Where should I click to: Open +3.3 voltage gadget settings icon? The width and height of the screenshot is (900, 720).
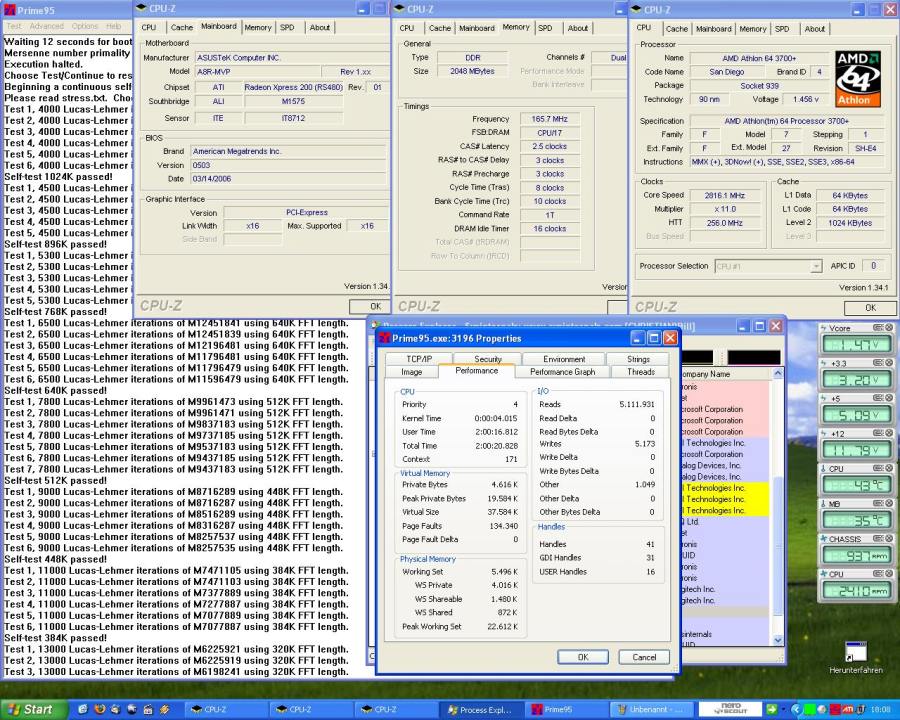(x=878, y=363)
